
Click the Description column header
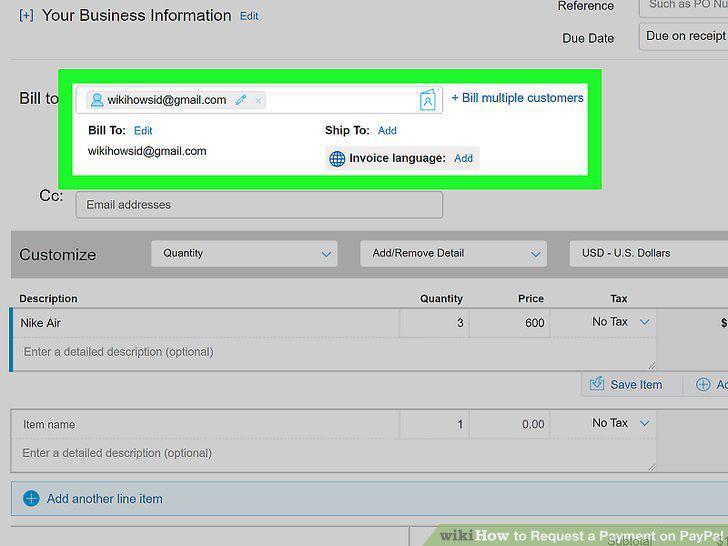[48, 299]
